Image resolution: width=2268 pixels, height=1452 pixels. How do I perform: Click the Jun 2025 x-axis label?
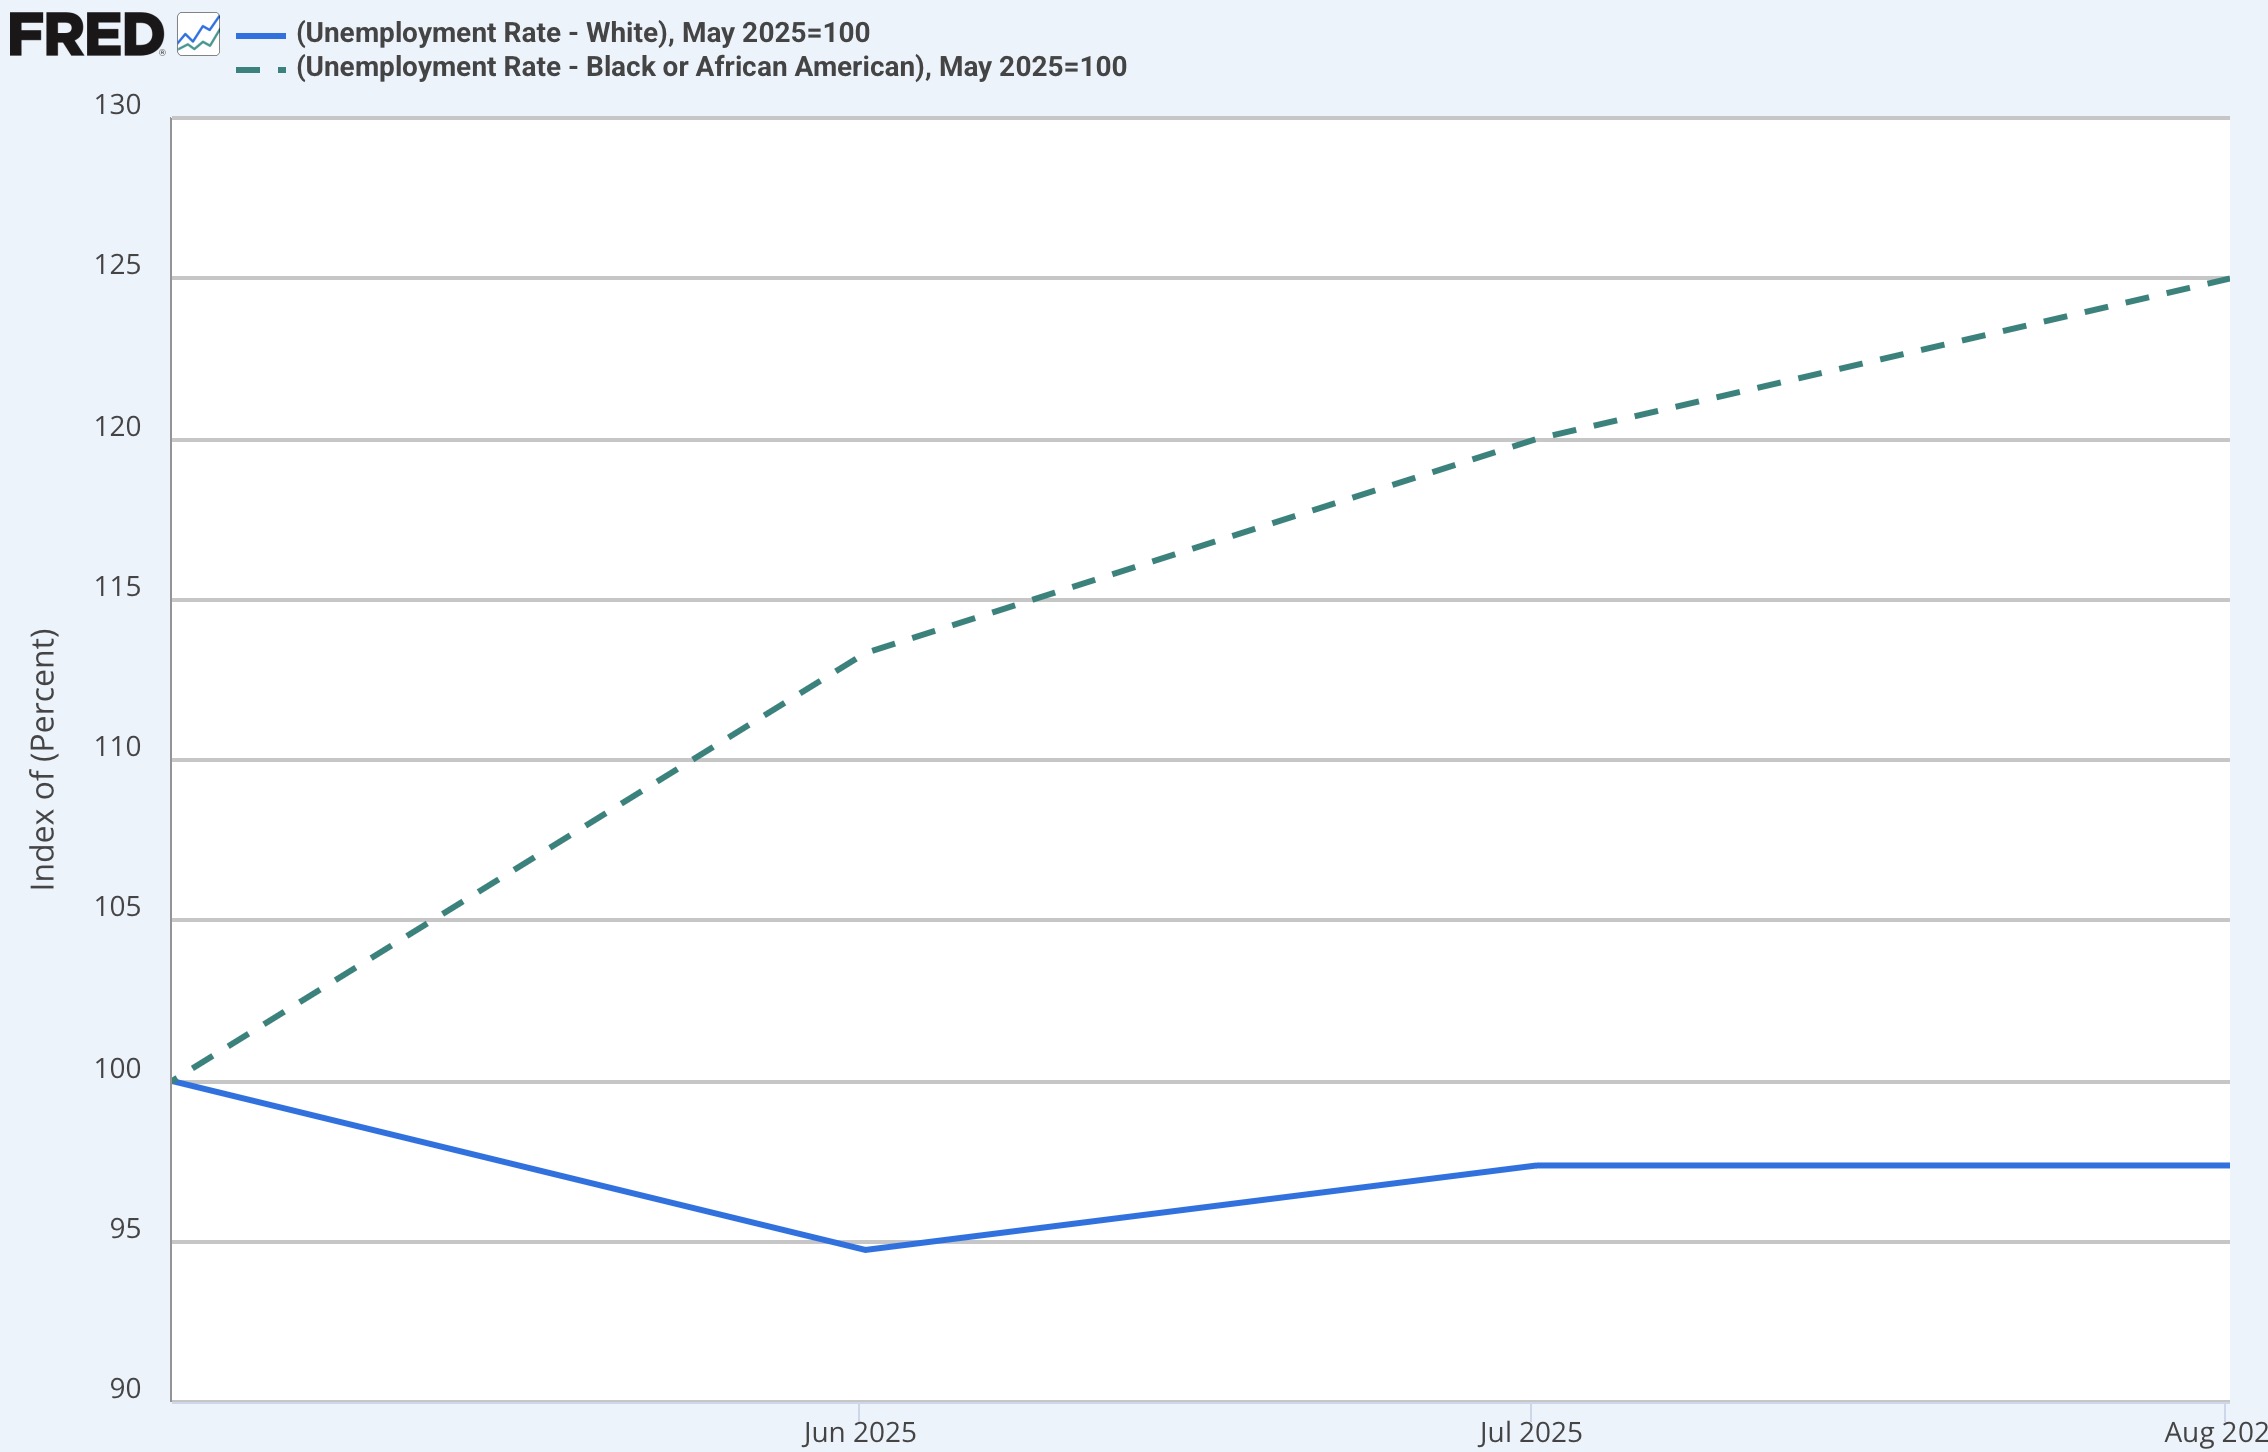(x=859, y=1432)
